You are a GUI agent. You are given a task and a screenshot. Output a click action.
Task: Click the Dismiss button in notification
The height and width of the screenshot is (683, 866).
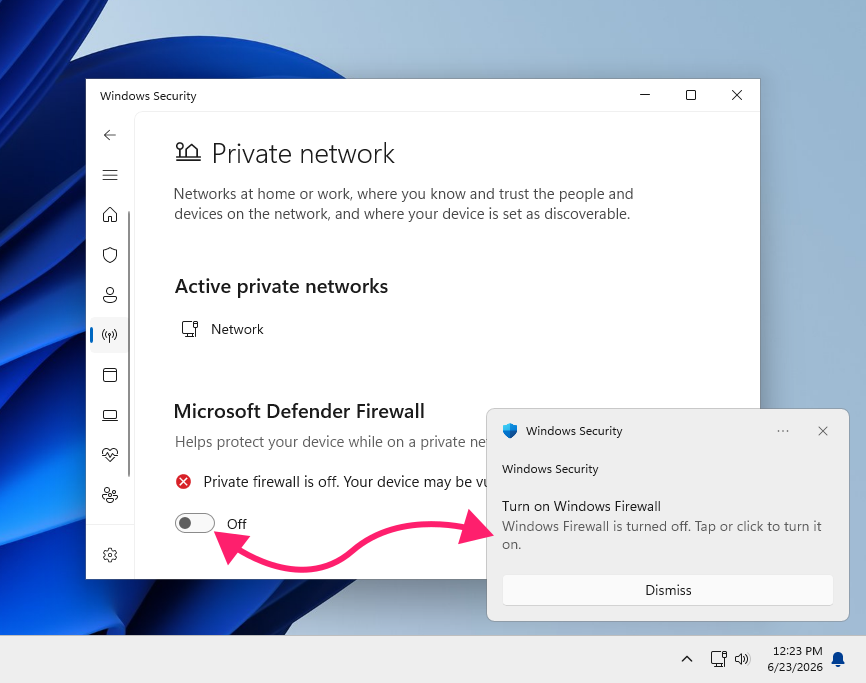(x=668, y=590)
